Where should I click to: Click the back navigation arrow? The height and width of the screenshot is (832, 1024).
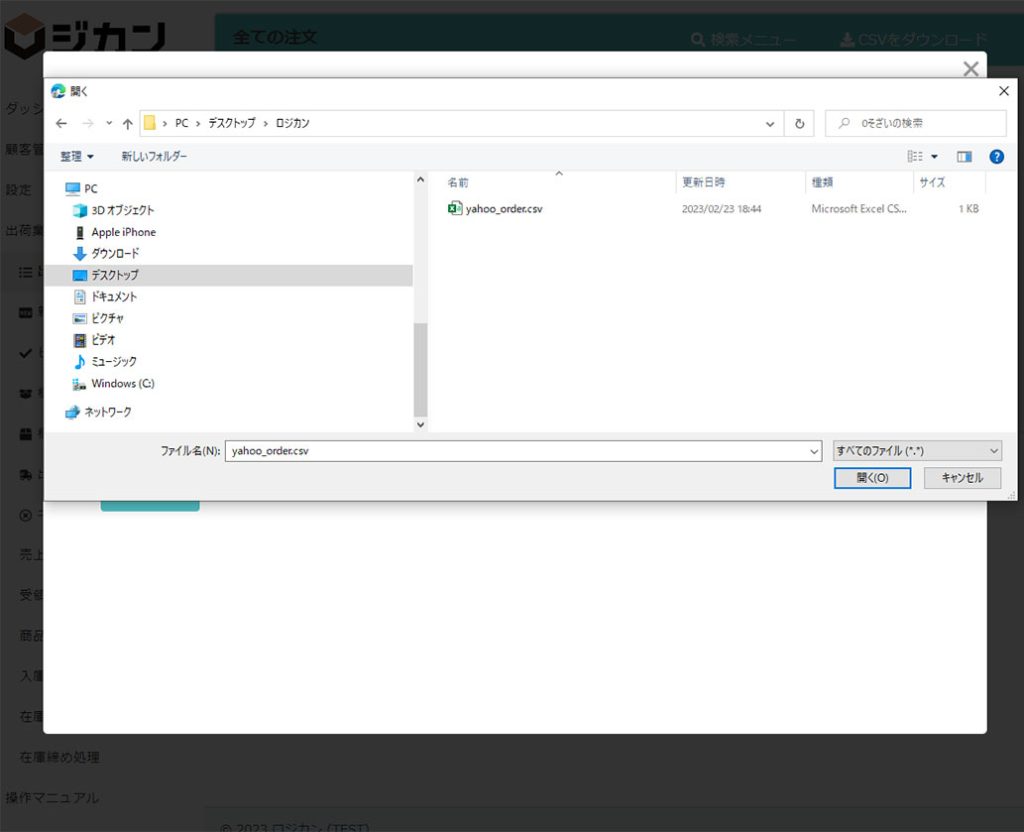61,123
